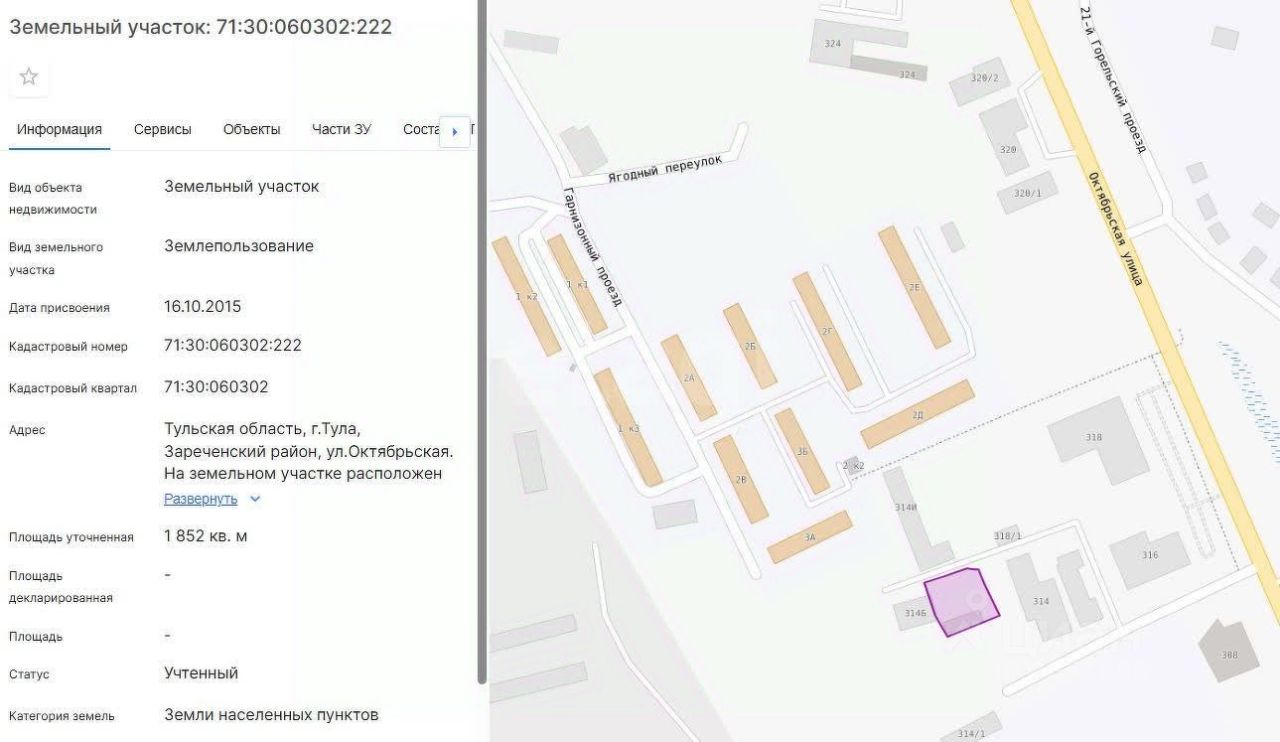Click building 2Б on the map
1280x742 pixels.
[750, 346]
